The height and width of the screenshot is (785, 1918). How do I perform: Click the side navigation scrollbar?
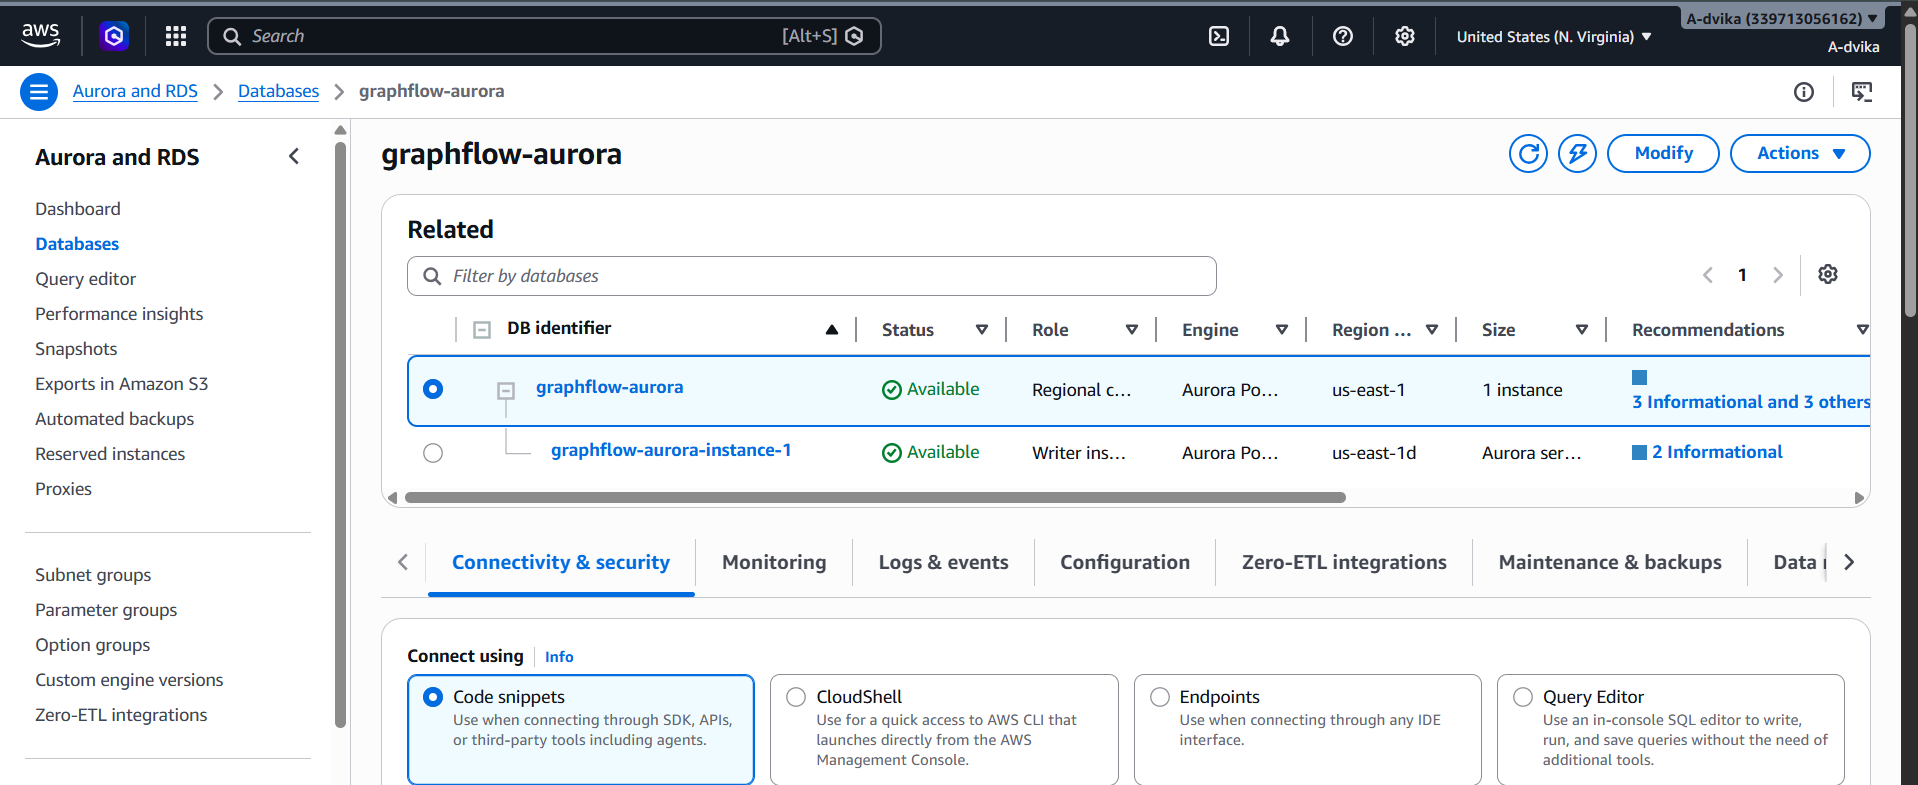pyautogui.click(x=341, y=435)
